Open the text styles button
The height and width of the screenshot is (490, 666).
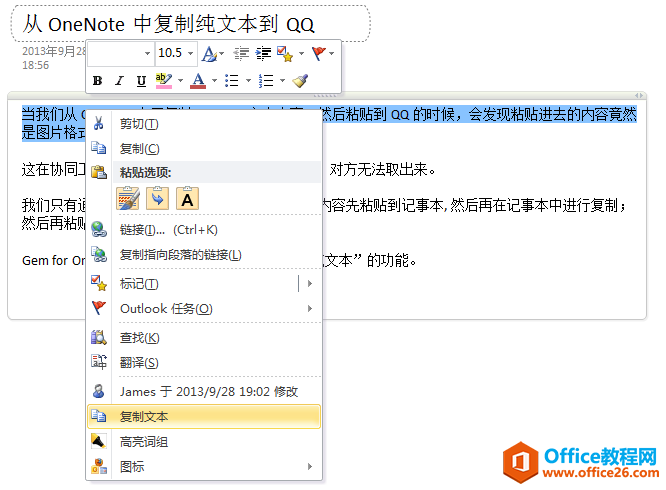(x=212, y=54)
